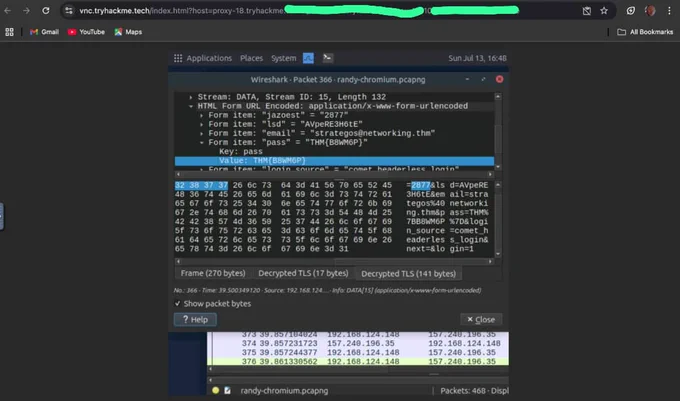Image resolution: width=680 pixels, height=401 pixels.
Task: Open capture file properties icon in status bar
Action: [227, 391]
